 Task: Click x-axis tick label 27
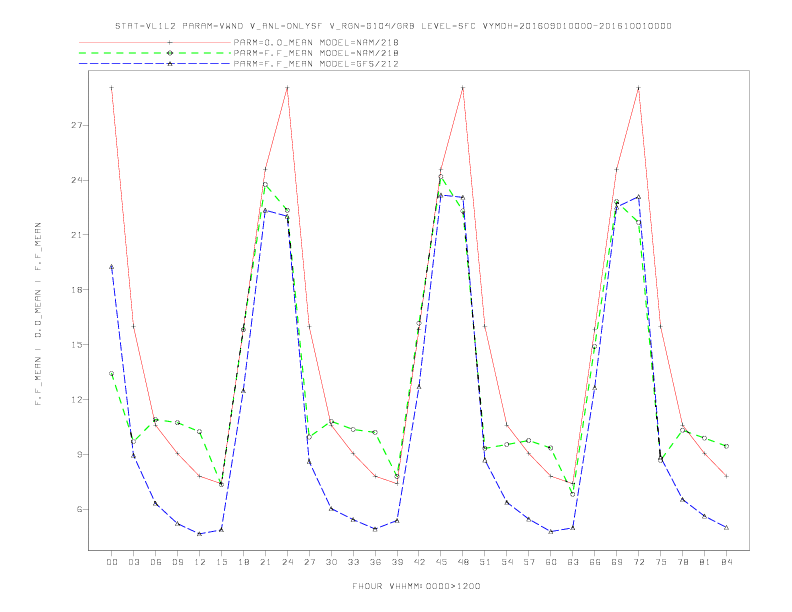point(309,562)
